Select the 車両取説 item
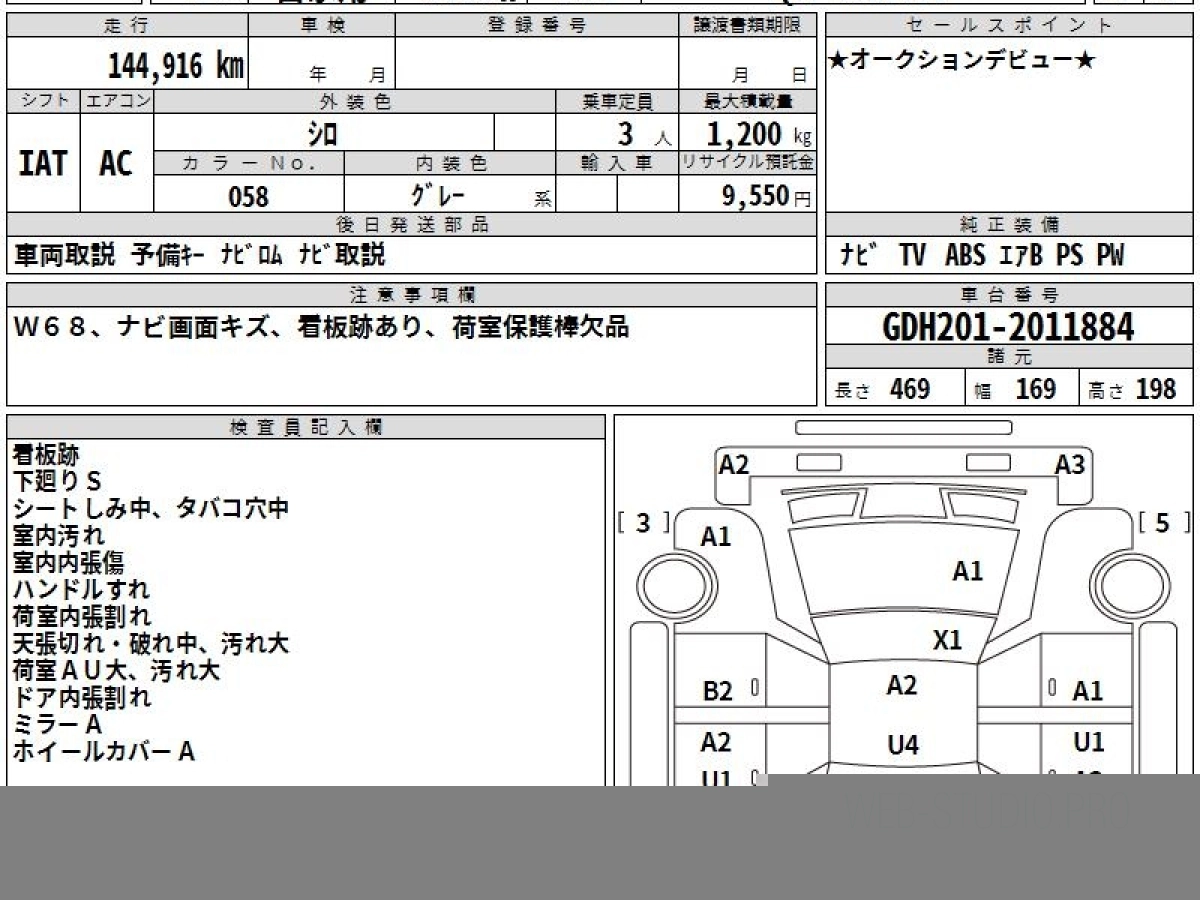 coord(65,255)
